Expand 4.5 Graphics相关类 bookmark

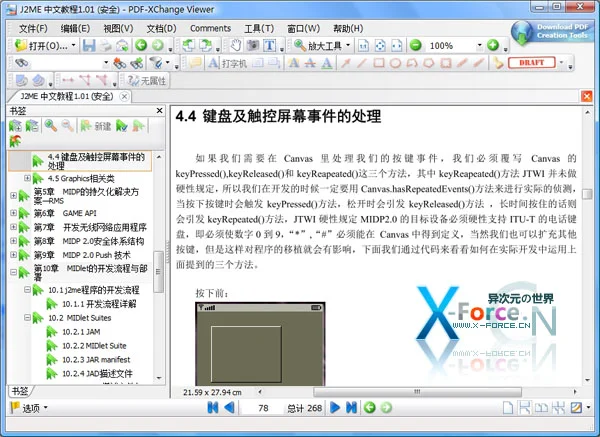coord(27,178)
